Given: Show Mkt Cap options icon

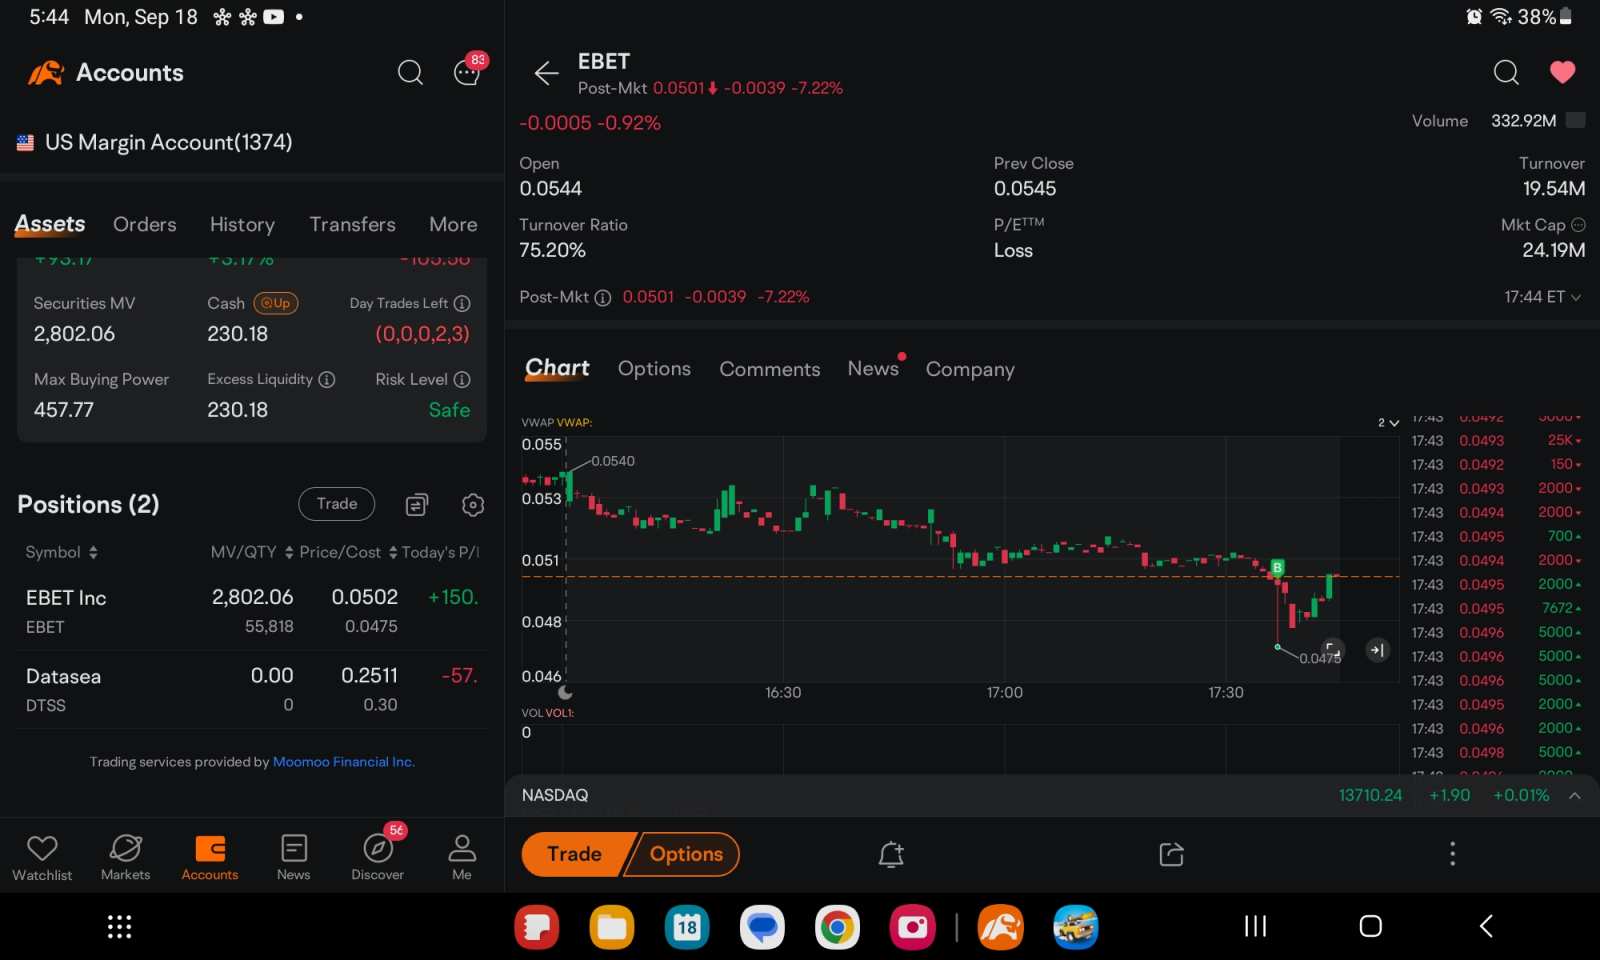Looking at the screenshot, I should click(1578, 225).
